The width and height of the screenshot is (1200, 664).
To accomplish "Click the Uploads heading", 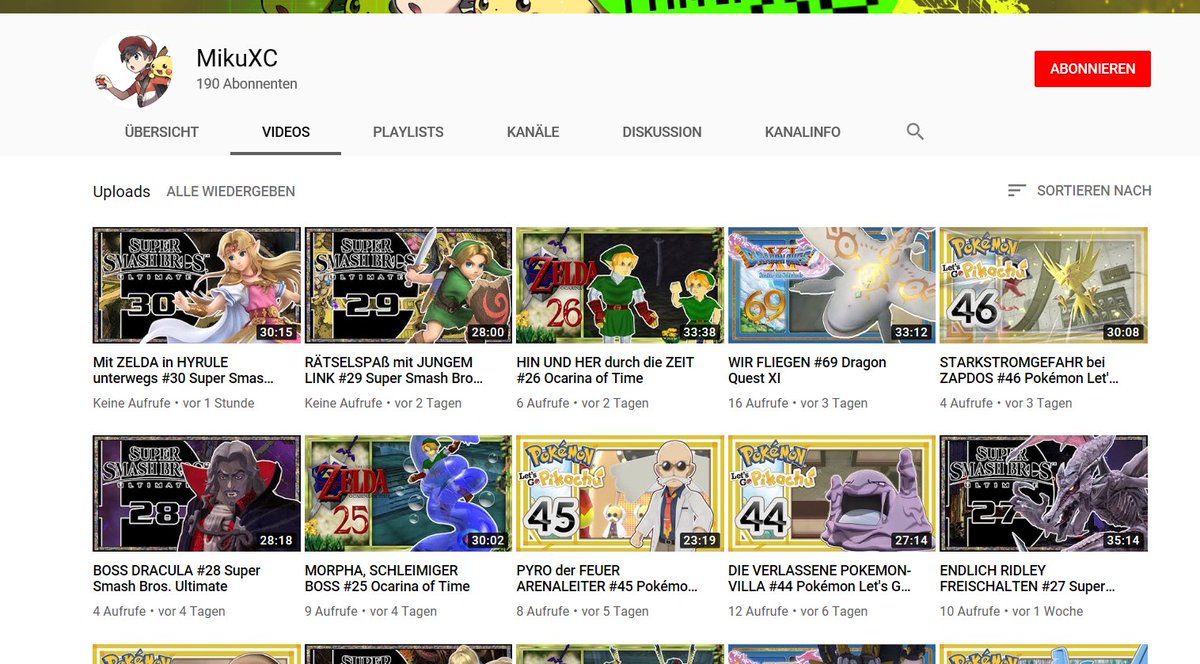I will pos(121,191).
